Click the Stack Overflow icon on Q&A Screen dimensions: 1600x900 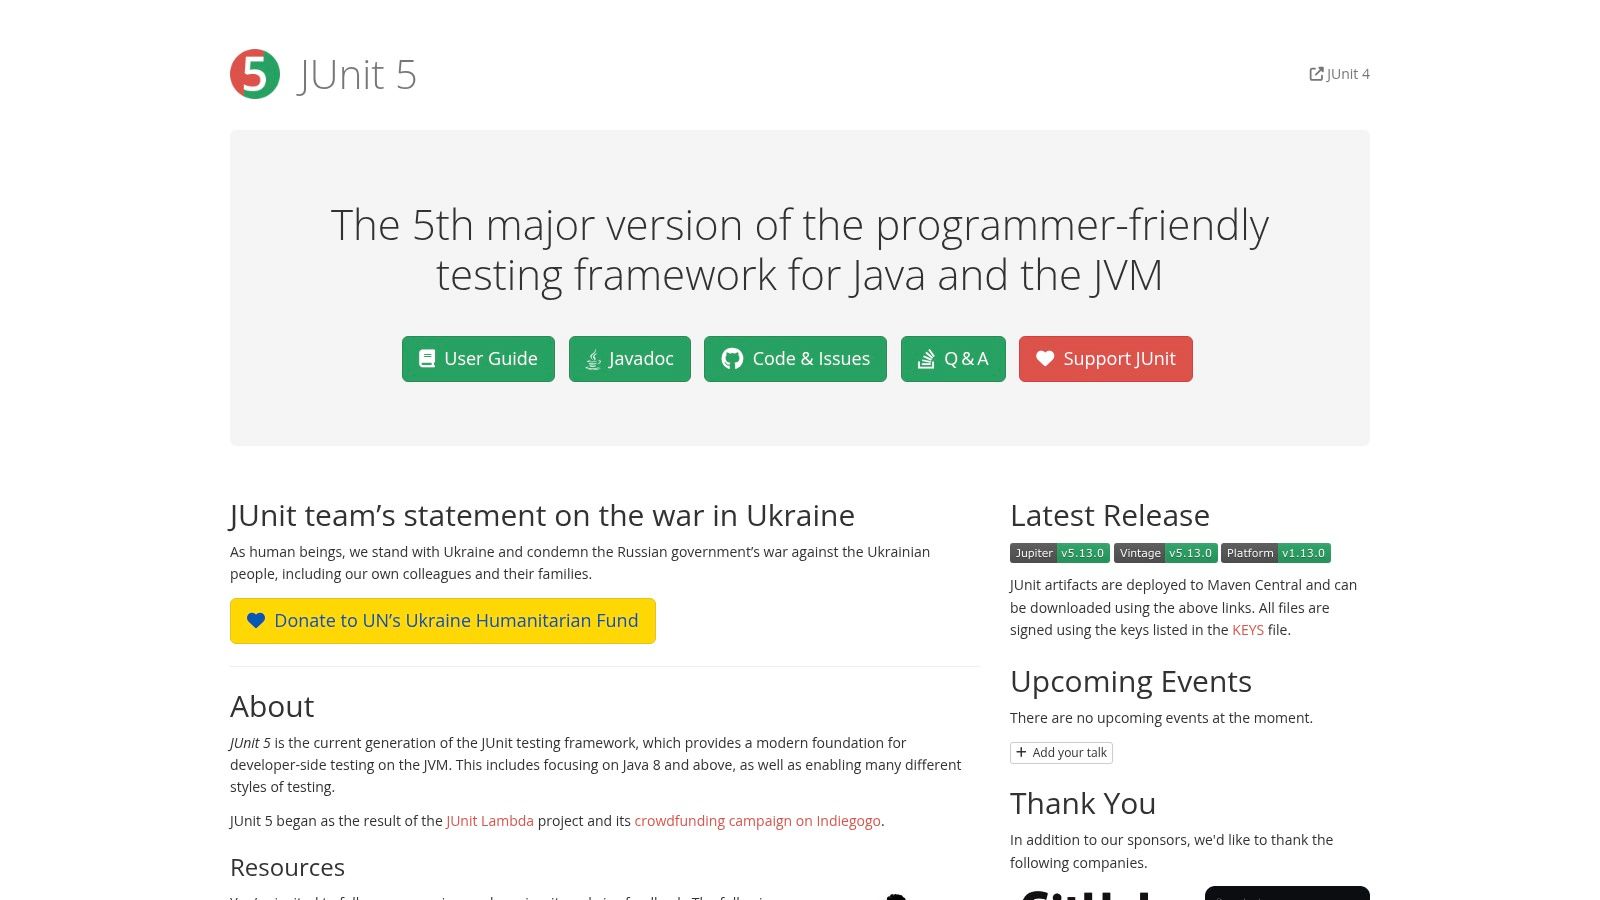click(x=926, y=359)
